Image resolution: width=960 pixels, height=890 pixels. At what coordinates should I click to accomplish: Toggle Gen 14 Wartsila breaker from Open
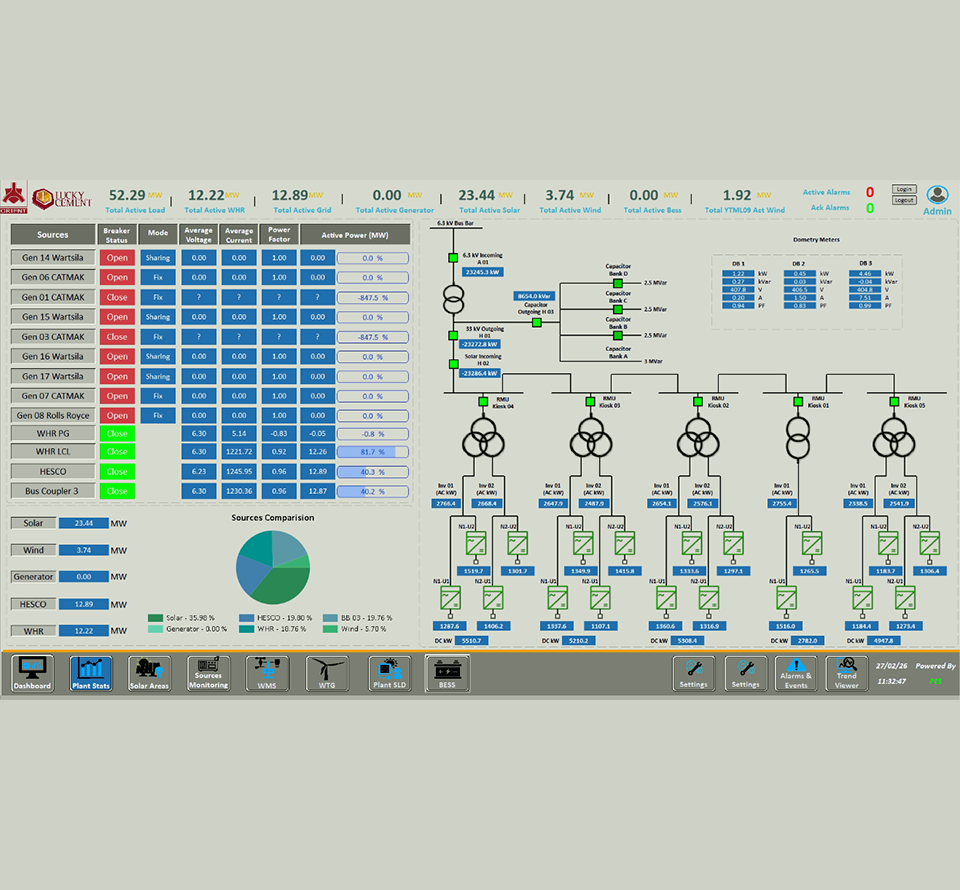(x=117, y=257)
